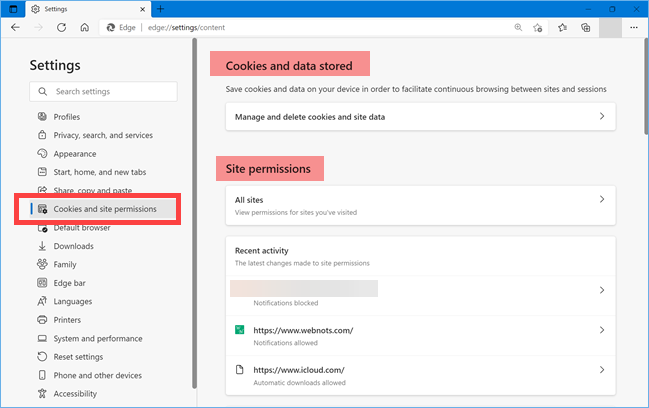Open the Settings and more ellipsis menu
This screenshot has width=649, height=408.
point(634,28)
